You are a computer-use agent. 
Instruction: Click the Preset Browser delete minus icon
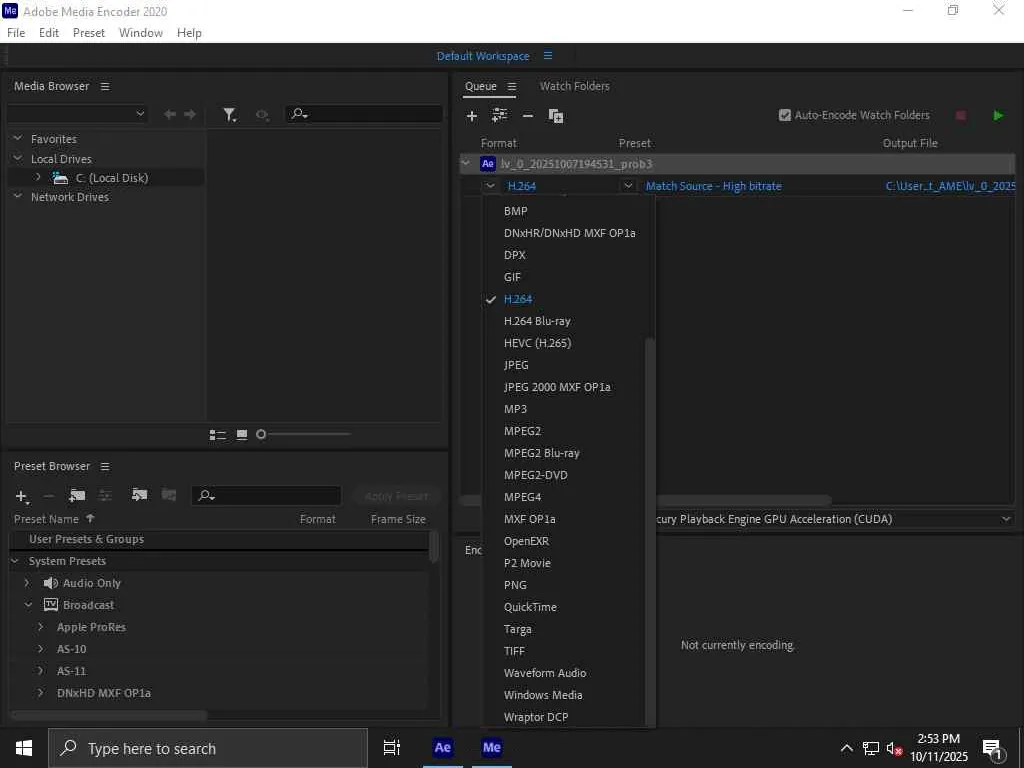click(x=48, y=496)
